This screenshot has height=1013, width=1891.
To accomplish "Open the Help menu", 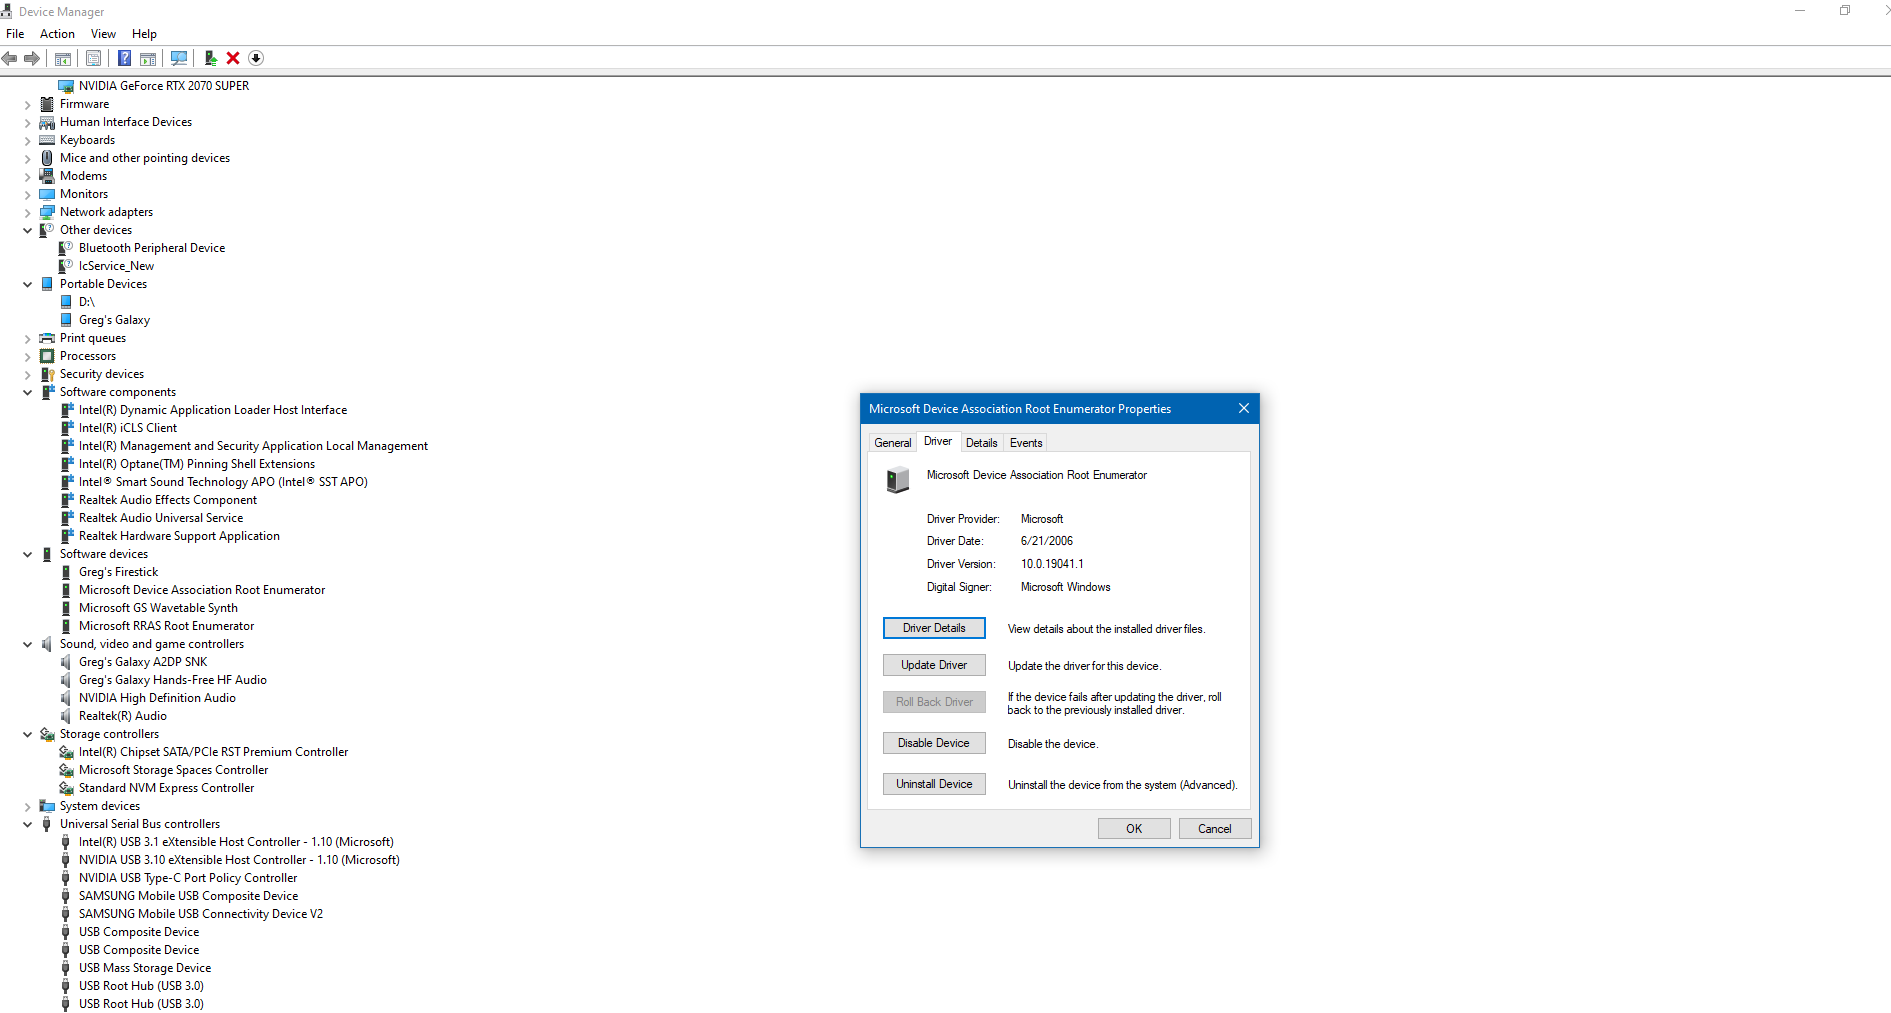I will tap(144, 34).
